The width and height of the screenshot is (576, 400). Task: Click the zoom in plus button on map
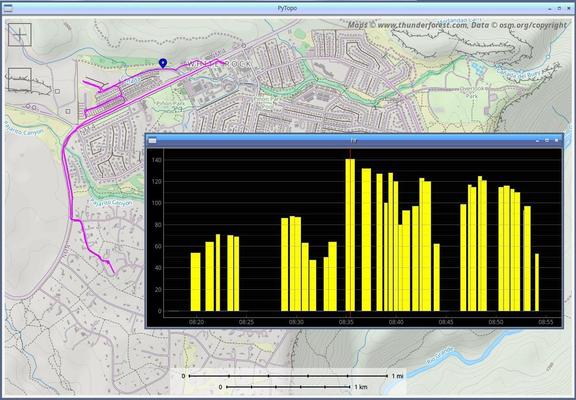pyautogui.click(x=19, y=35)
